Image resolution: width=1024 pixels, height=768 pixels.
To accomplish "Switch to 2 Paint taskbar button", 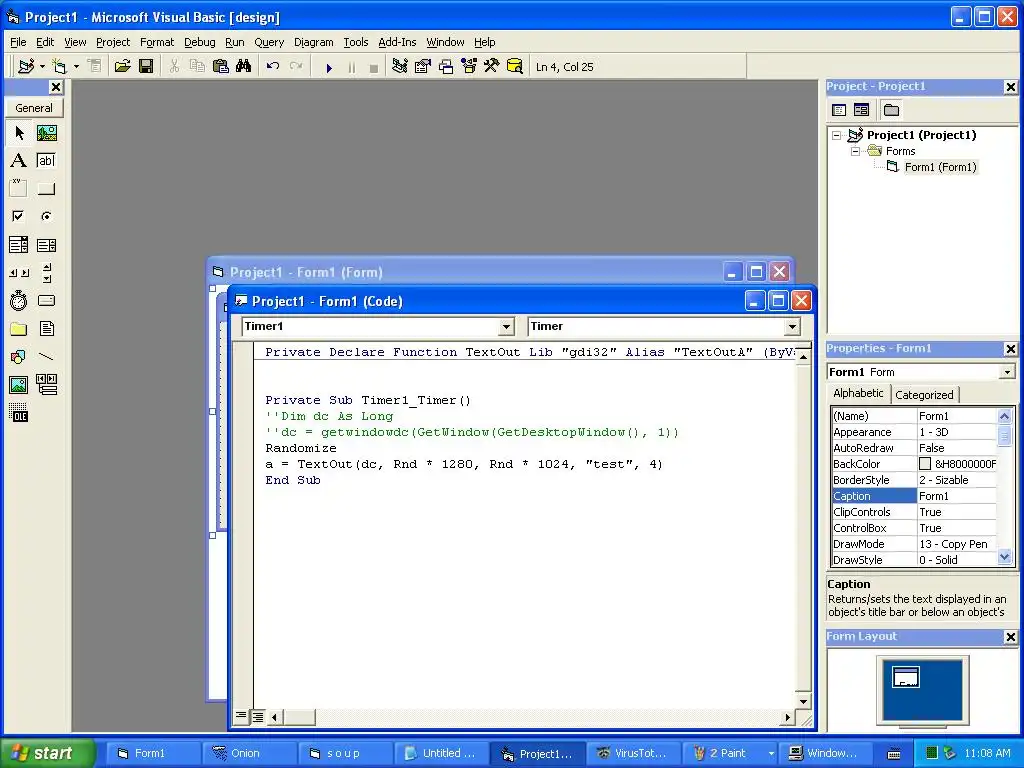I will [x=728, y=753].
